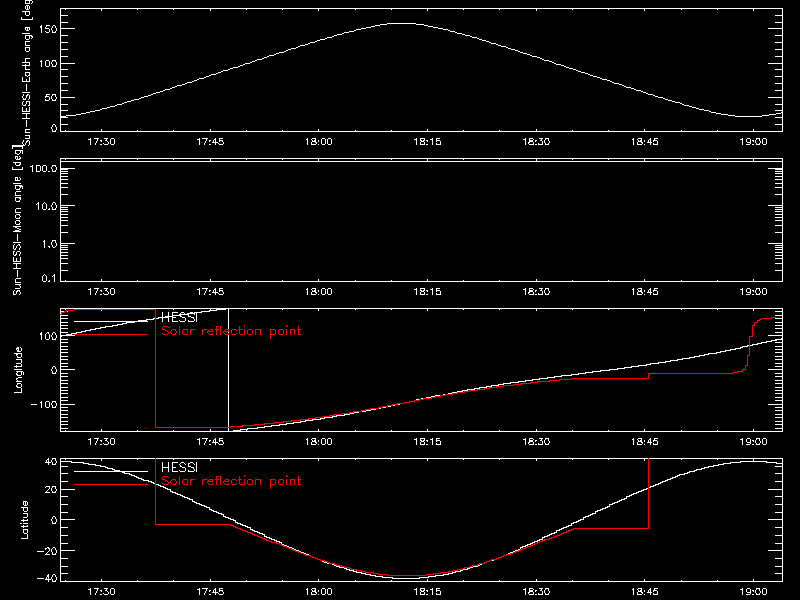
Task: Click the -20 tick in Latitude plot
Action: [47, 551]
